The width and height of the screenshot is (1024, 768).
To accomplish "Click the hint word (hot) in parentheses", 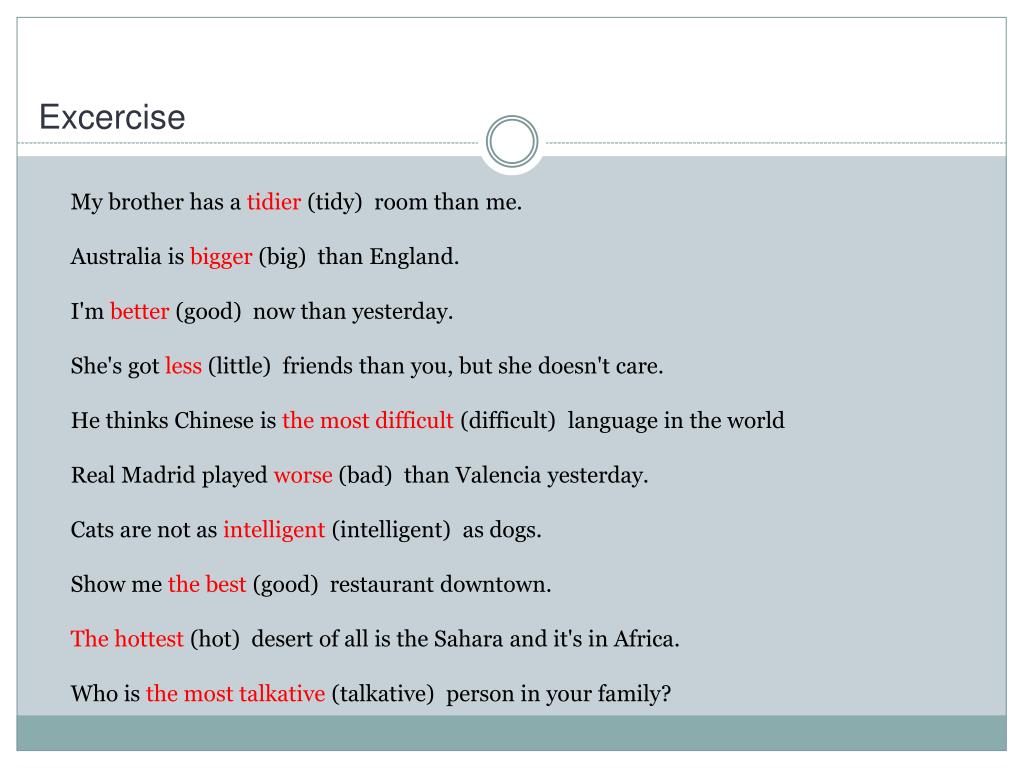I will [x=215, y=639].
